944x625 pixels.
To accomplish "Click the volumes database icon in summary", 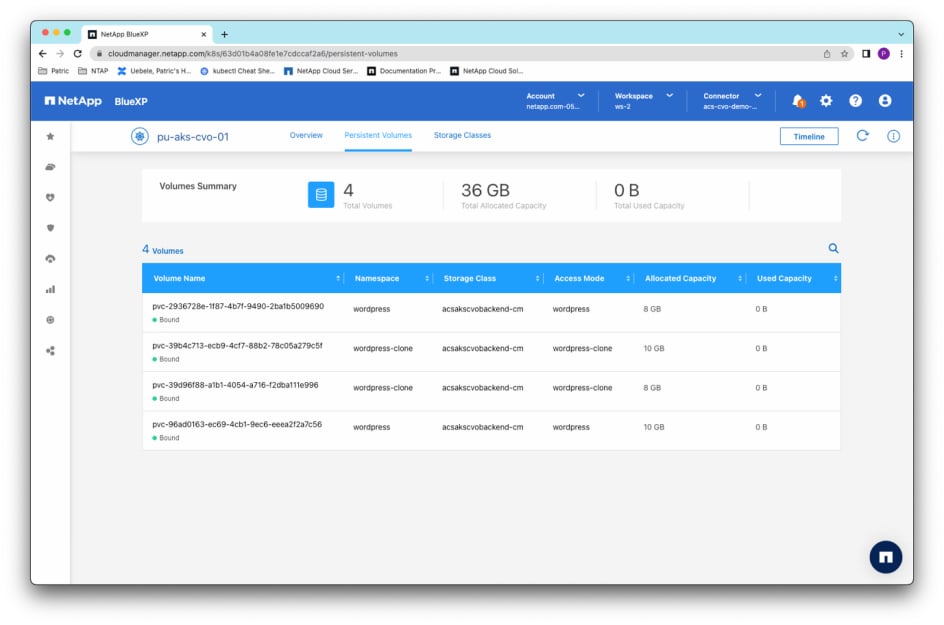I will (x=321, y=194).
